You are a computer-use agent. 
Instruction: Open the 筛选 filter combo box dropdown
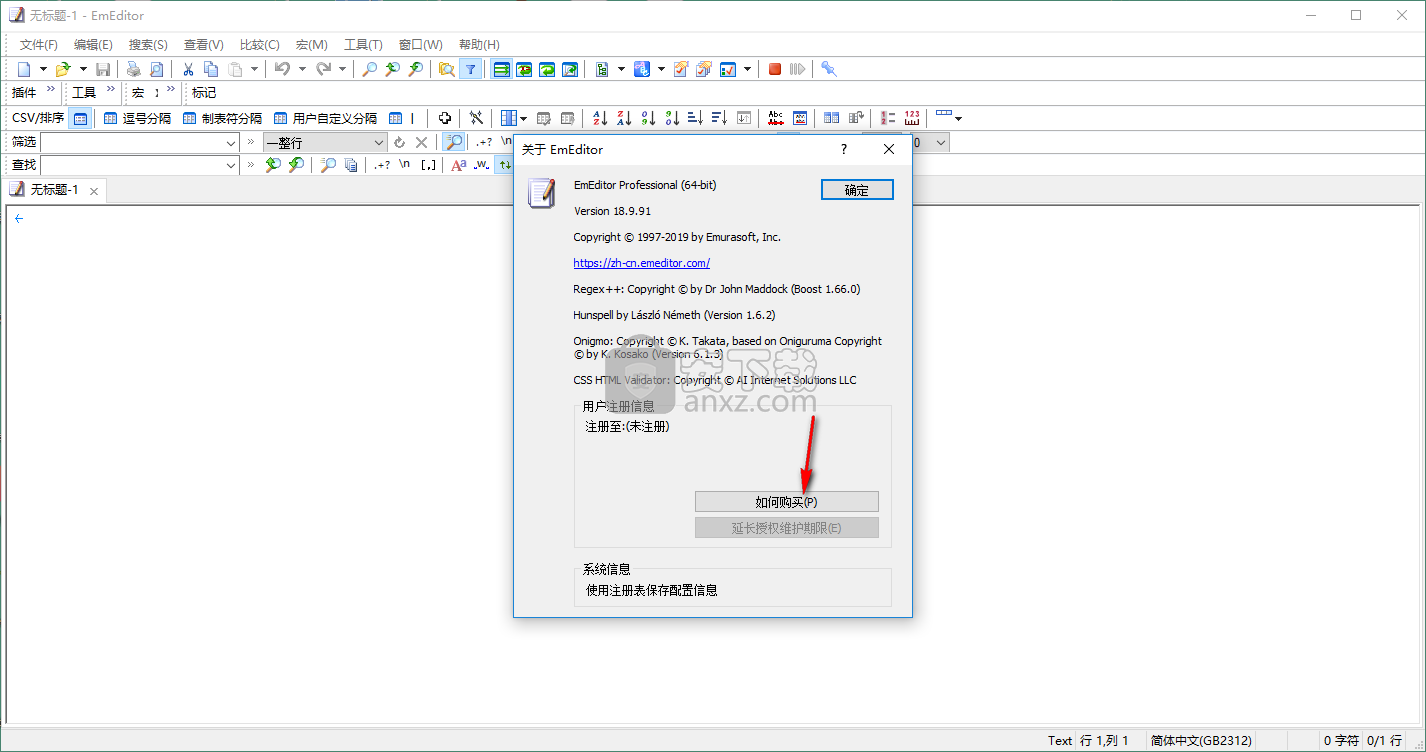pos(230,143)
